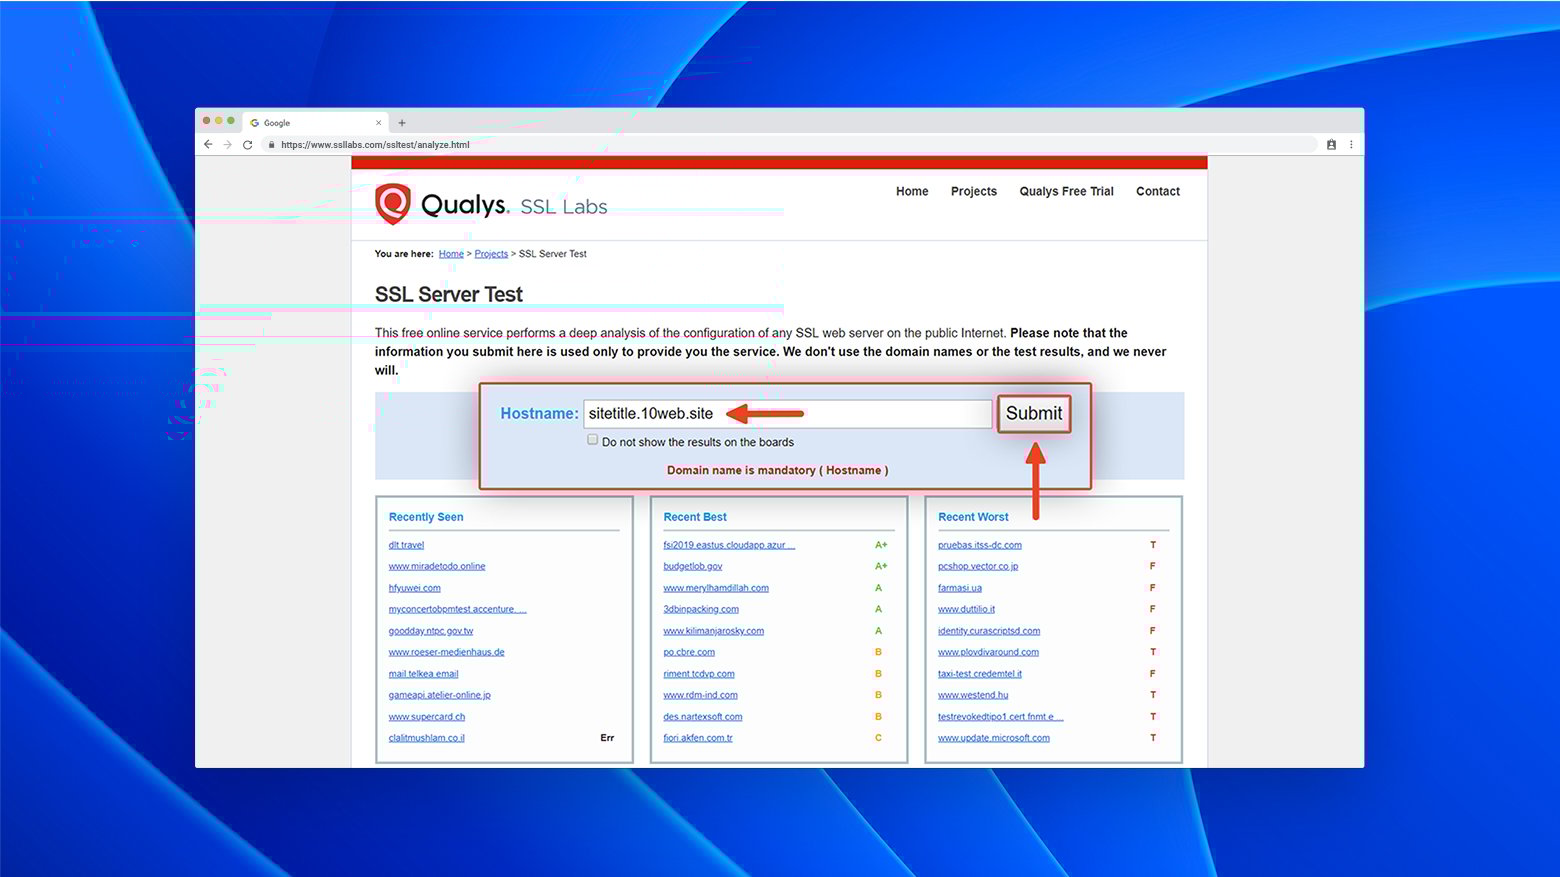Screen dimensions: 1560x877
Task: Go to Qualys Free Trial page
Action: coord(1066,191)
